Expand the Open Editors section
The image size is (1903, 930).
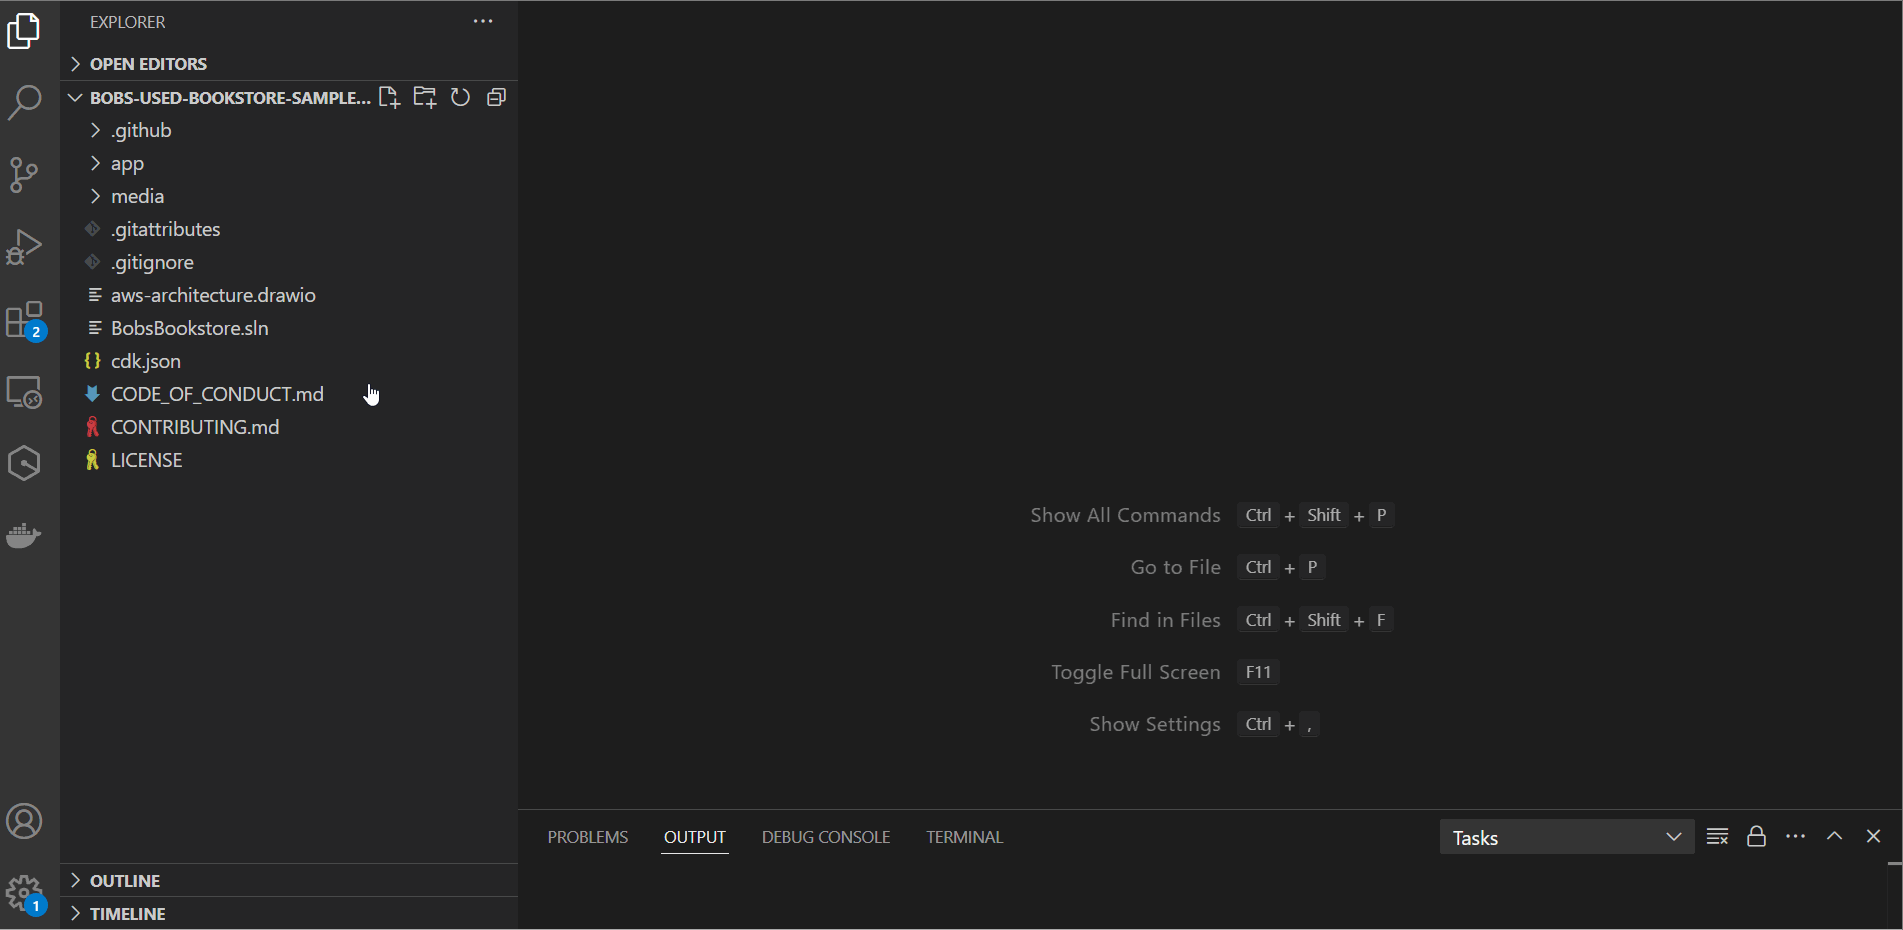[x=148, y=63]
